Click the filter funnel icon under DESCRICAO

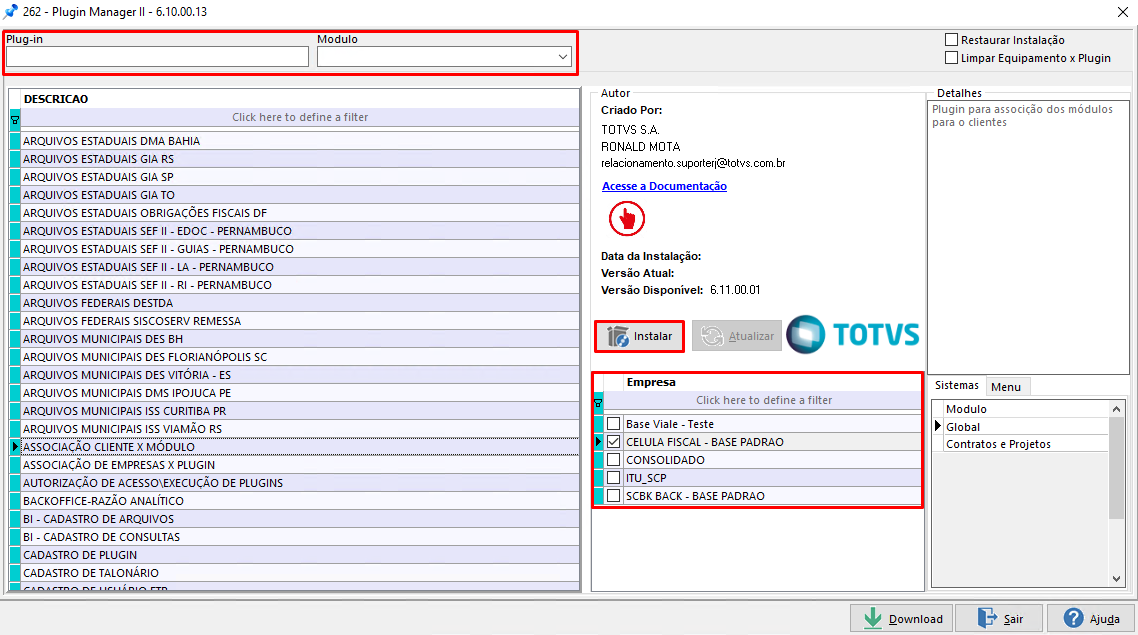[x=15, y=120]
